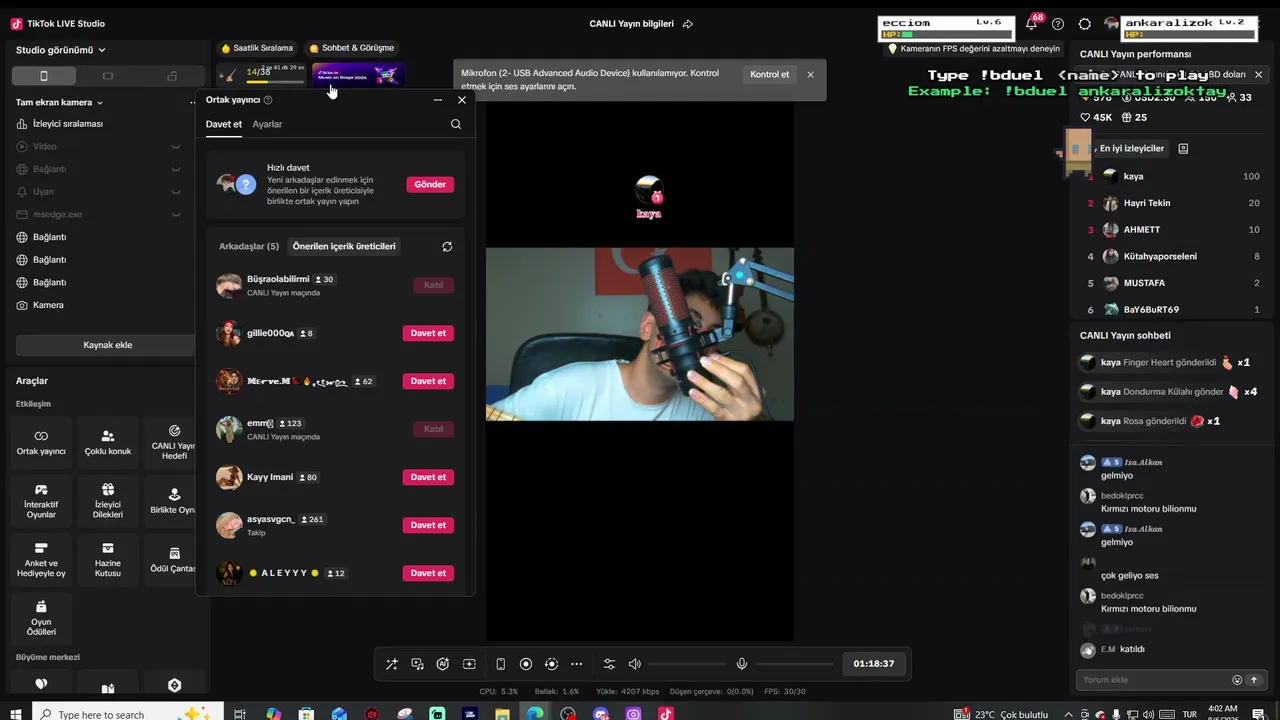Invite Kayy Imani with Davet et
The width and height of the screenshot is (1280, 720).
point(428,477)
